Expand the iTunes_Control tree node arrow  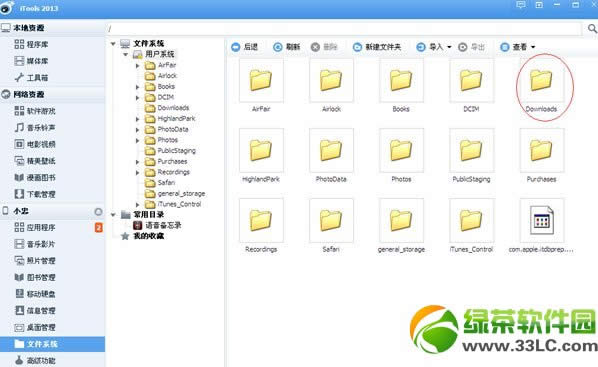point(138,204)
